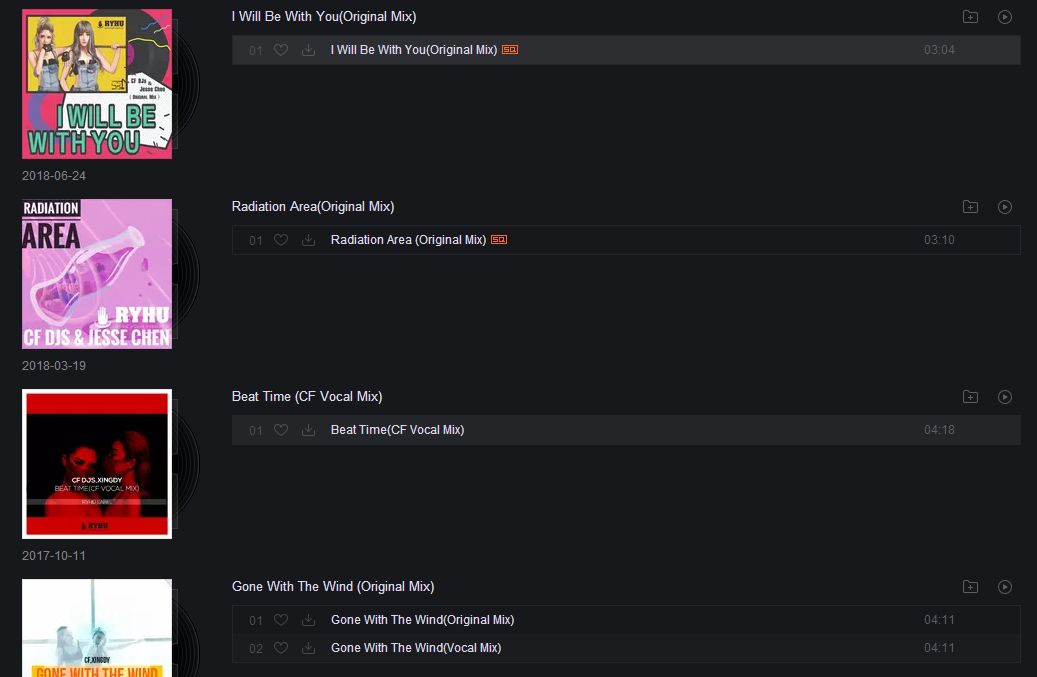Favorite the Radiation Area track with heart
The height and width of the screenshot is (677, 1037).
coord(281,240)
